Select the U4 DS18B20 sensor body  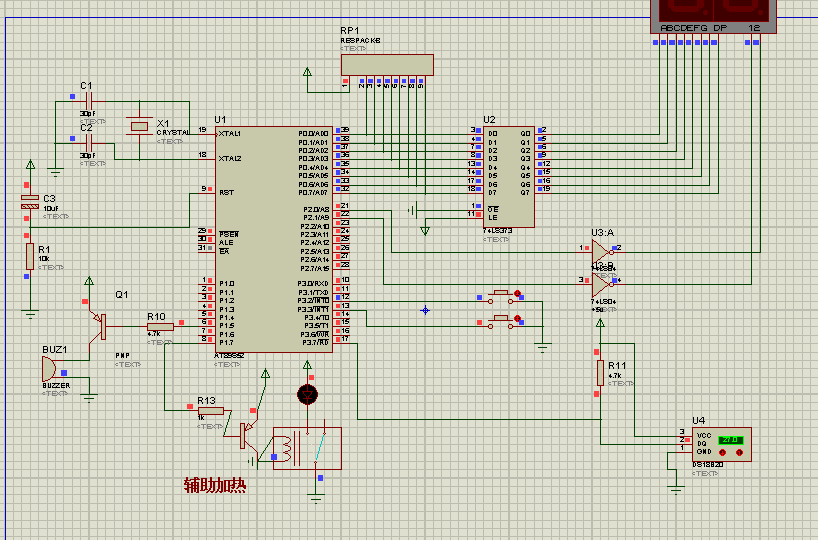coord(722,445)
